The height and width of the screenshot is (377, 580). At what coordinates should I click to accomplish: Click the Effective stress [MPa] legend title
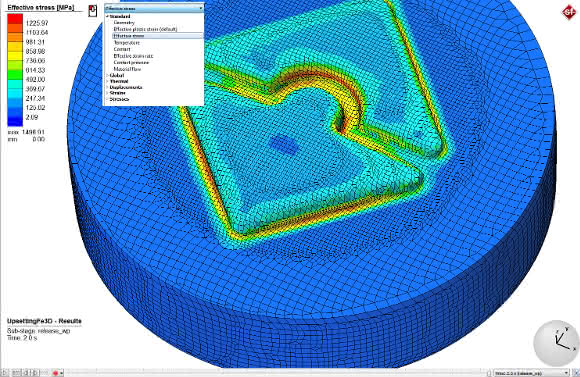[x=41, y=7]
